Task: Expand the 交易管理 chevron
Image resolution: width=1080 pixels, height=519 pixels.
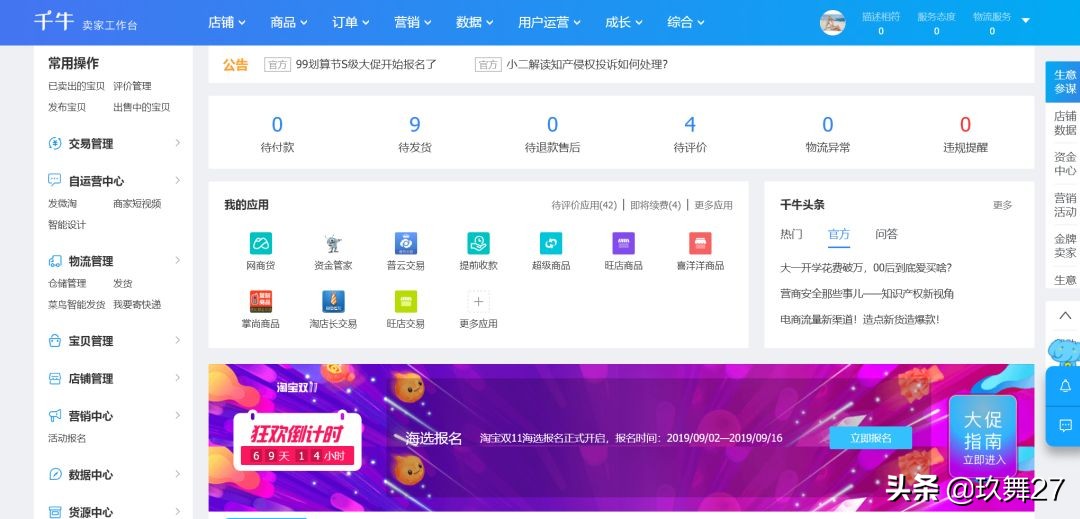Action: [178, 142]
